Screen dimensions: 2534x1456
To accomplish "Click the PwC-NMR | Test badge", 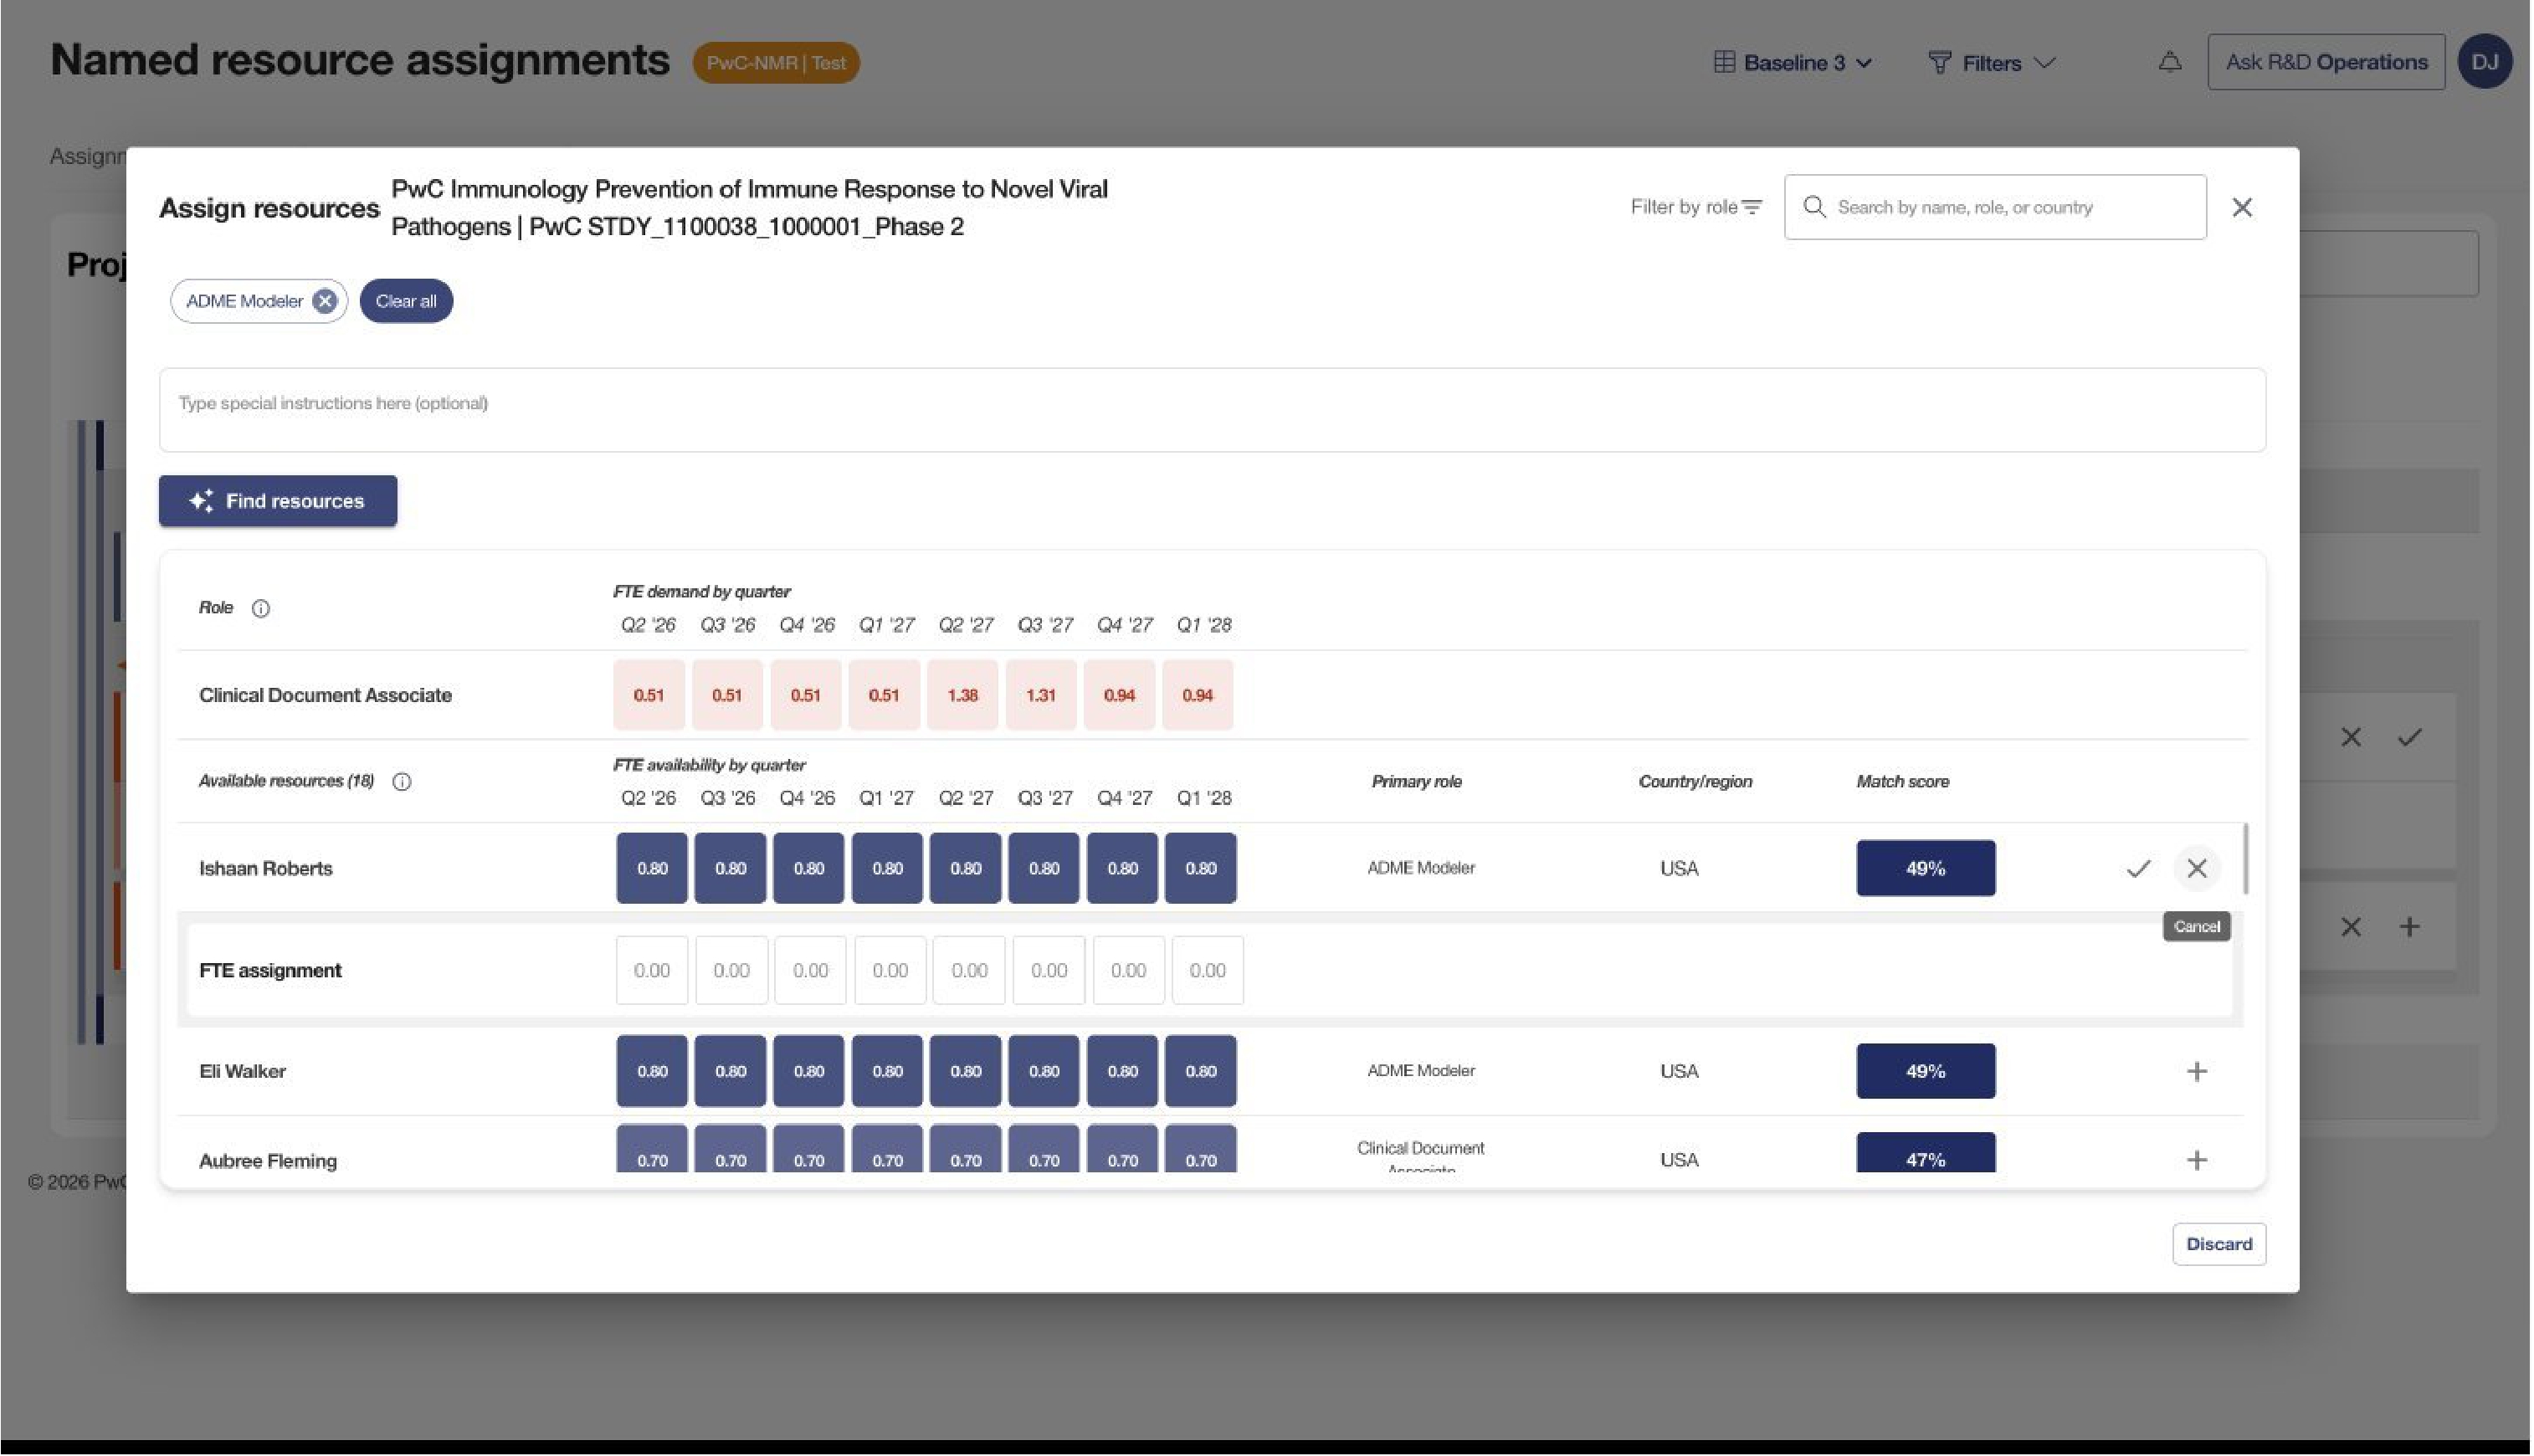I will (x=776, y=63).
